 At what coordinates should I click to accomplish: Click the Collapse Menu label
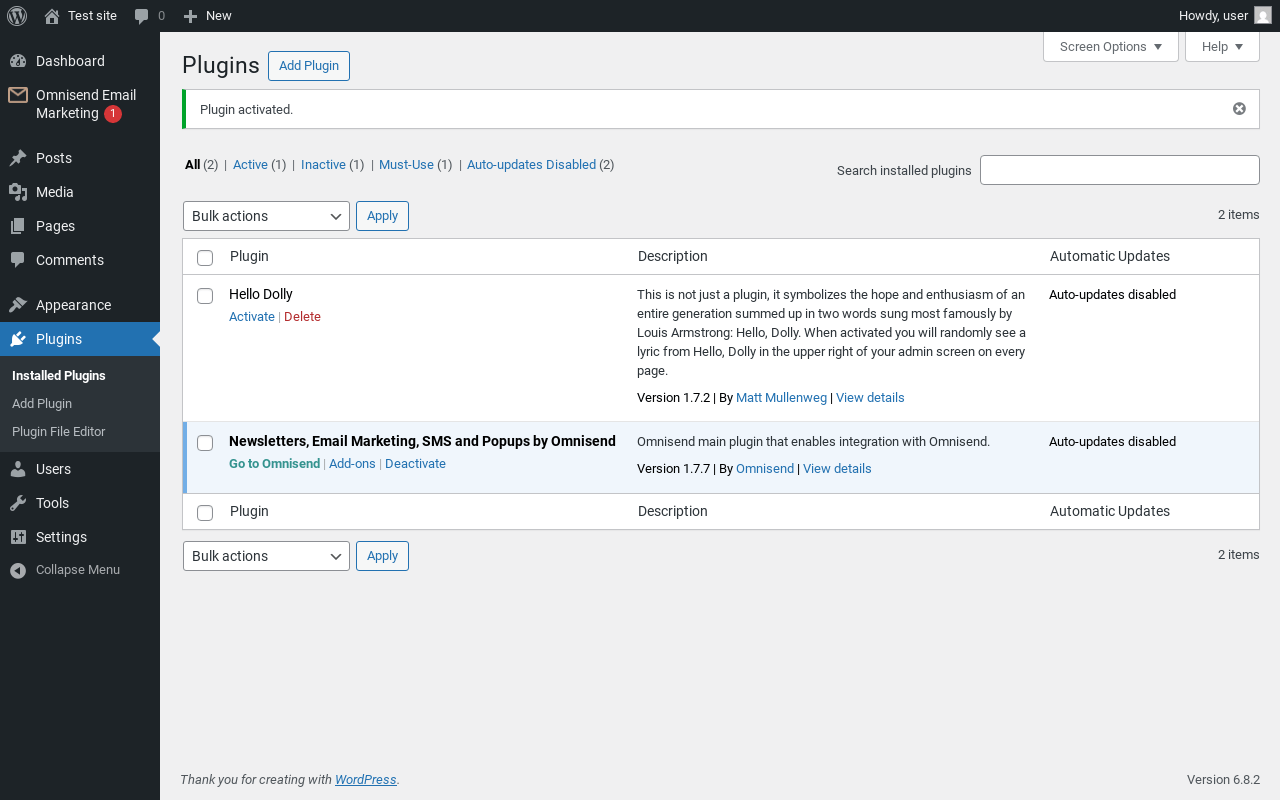78,570
